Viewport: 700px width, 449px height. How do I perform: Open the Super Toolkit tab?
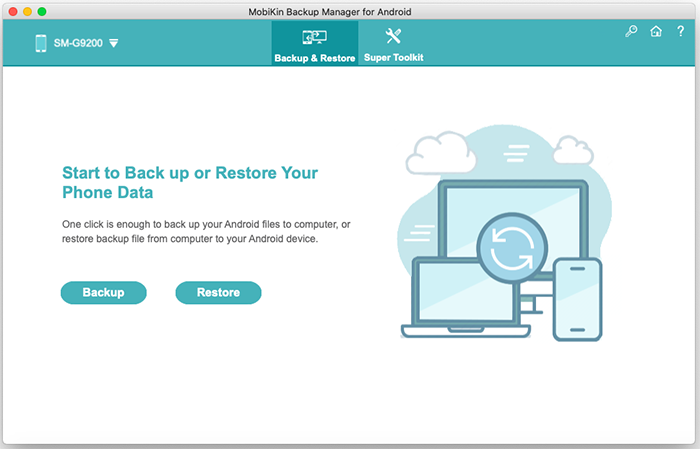[393, 43]
